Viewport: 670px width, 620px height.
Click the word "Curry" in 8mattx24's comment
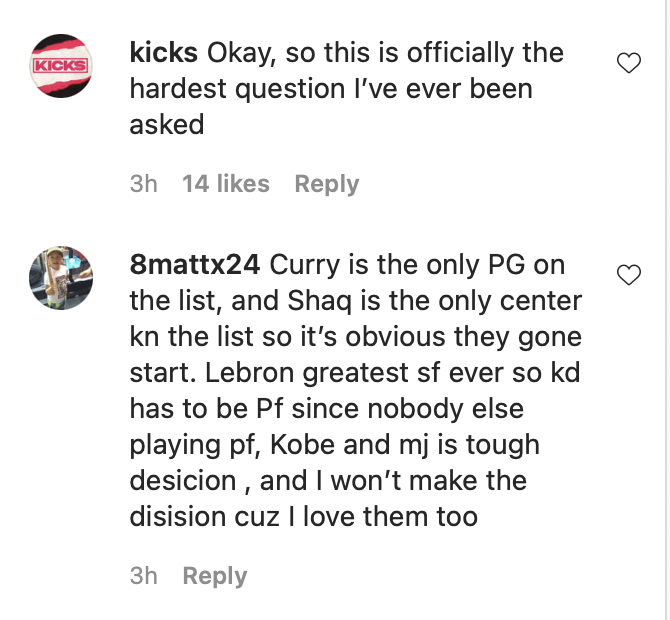click(305, 265)
